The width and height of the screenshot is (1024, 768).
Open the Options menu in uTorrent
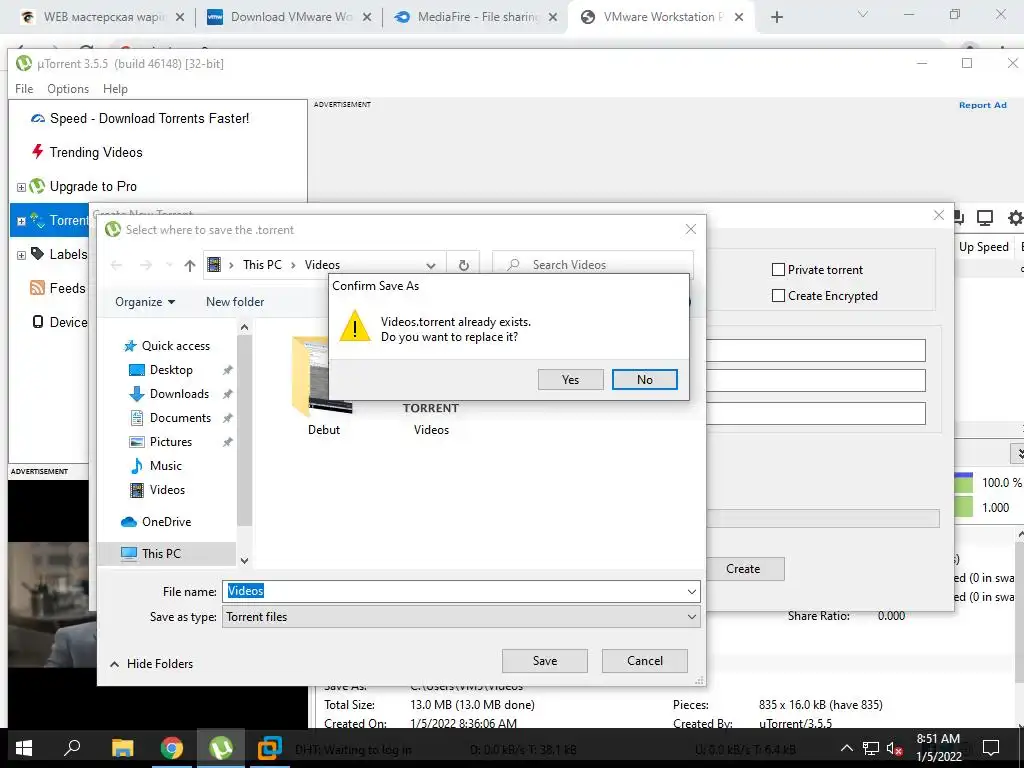pos(68,89)
